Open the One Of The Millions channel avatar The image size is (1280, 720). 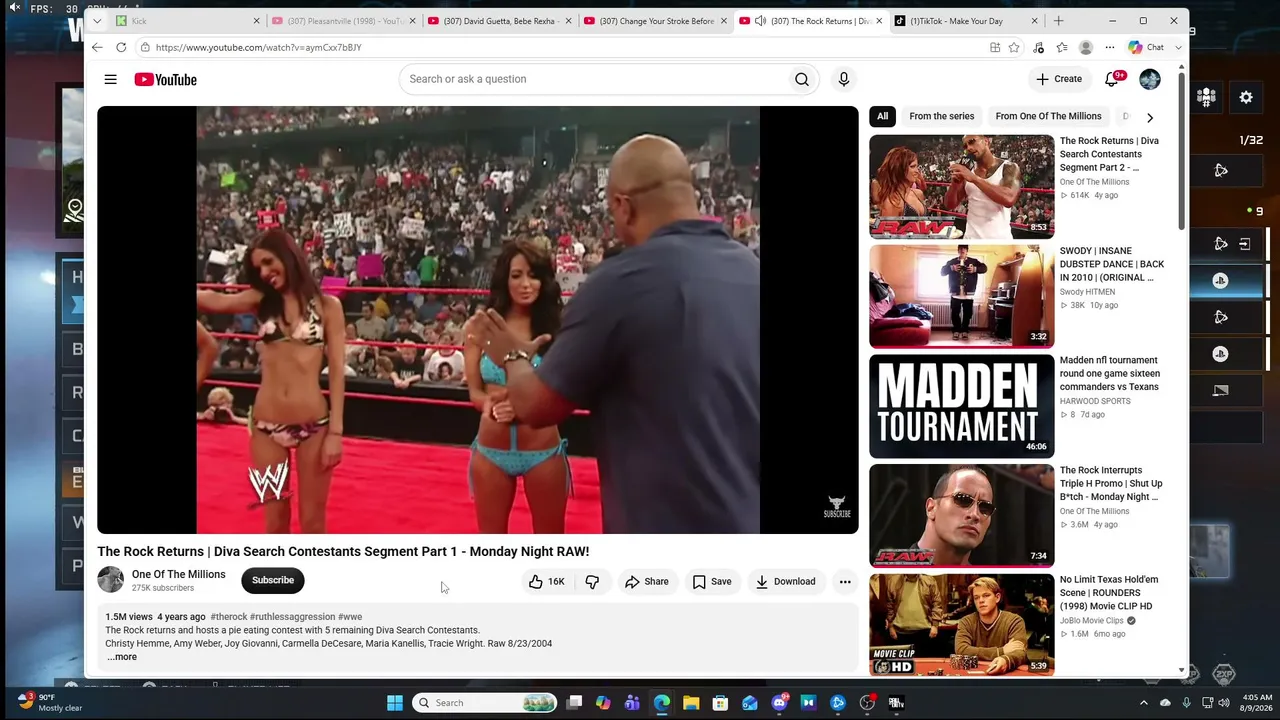(x=110, y=580)
